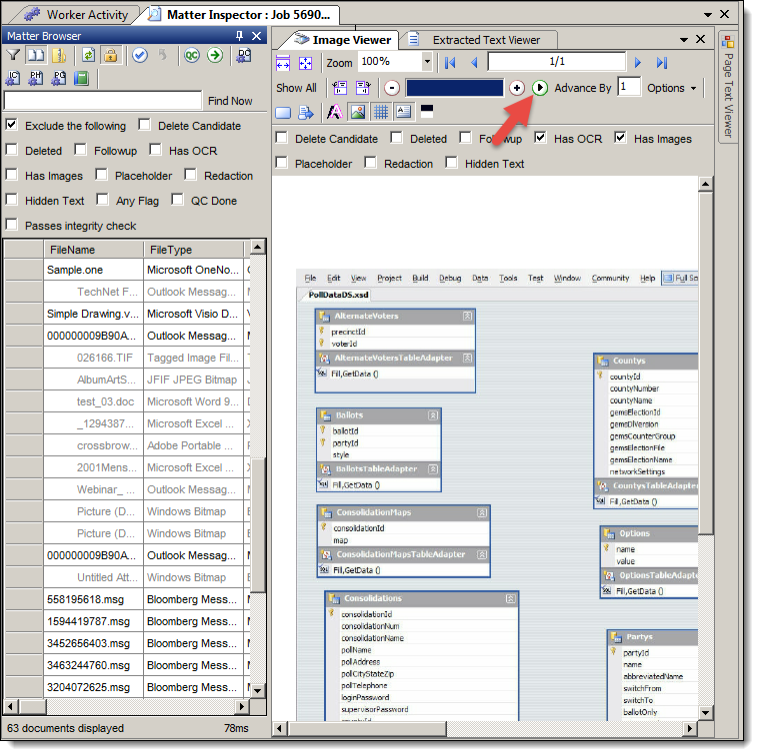Click the fit-to-width icon in Image Viewer
759x756 pixels.
tap(283, 63)
